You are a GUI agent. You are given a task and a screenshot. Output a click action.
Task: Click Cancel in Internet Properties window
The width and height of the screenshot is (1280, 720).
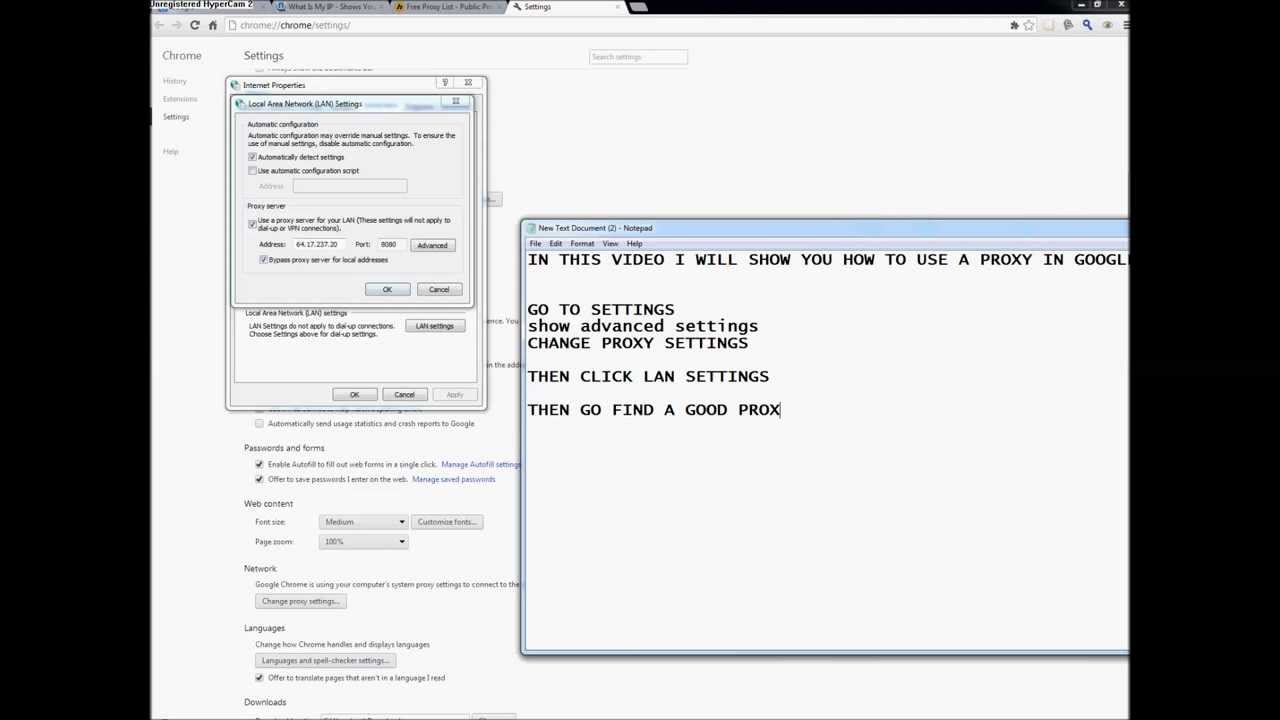click(404, 395)
